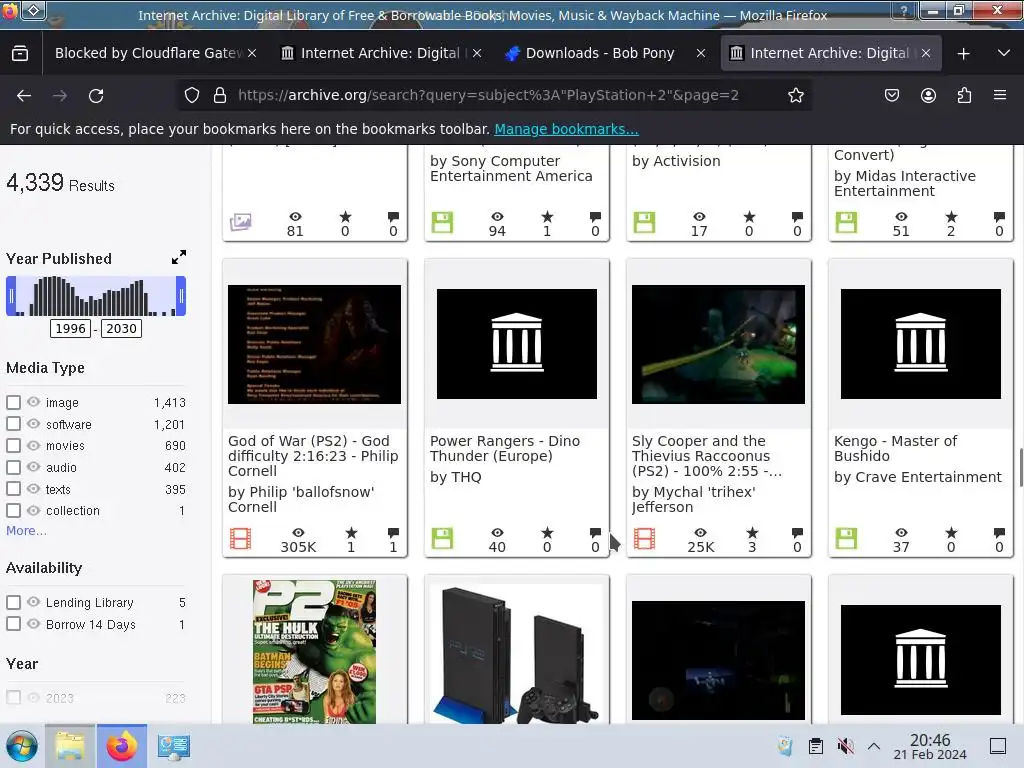Open the extensions puzzle icon
The image size is (1024, 768).
(x=964, y=95)
